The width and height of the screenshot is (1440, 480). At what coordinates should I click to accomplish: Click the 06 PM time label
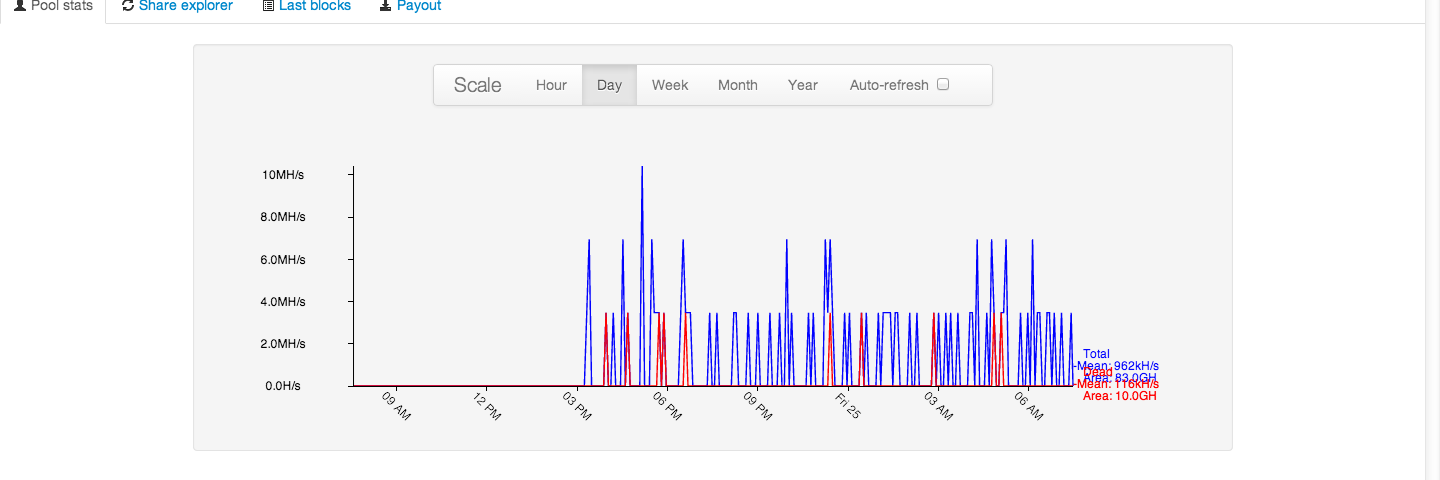668,406
